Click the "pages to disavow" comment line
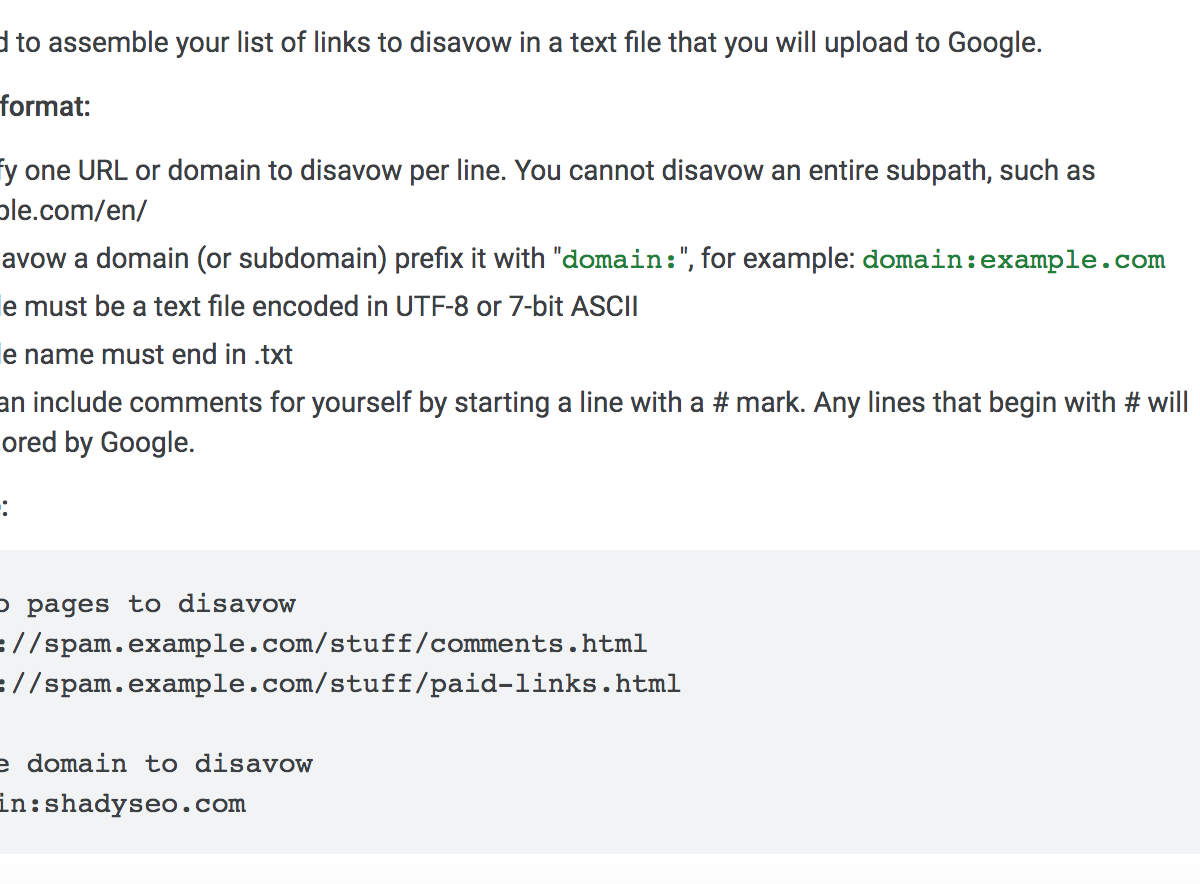The image size is (1200, 884). click(x=160, y=604)
